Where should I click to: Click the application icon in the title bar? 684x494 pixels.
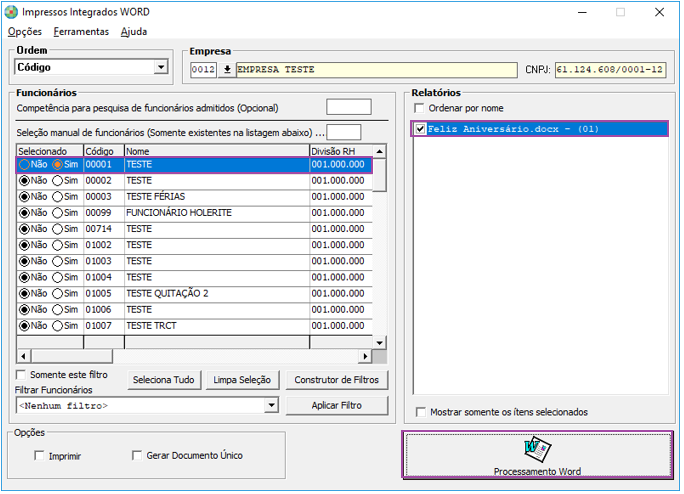click(x=11, y=12)
